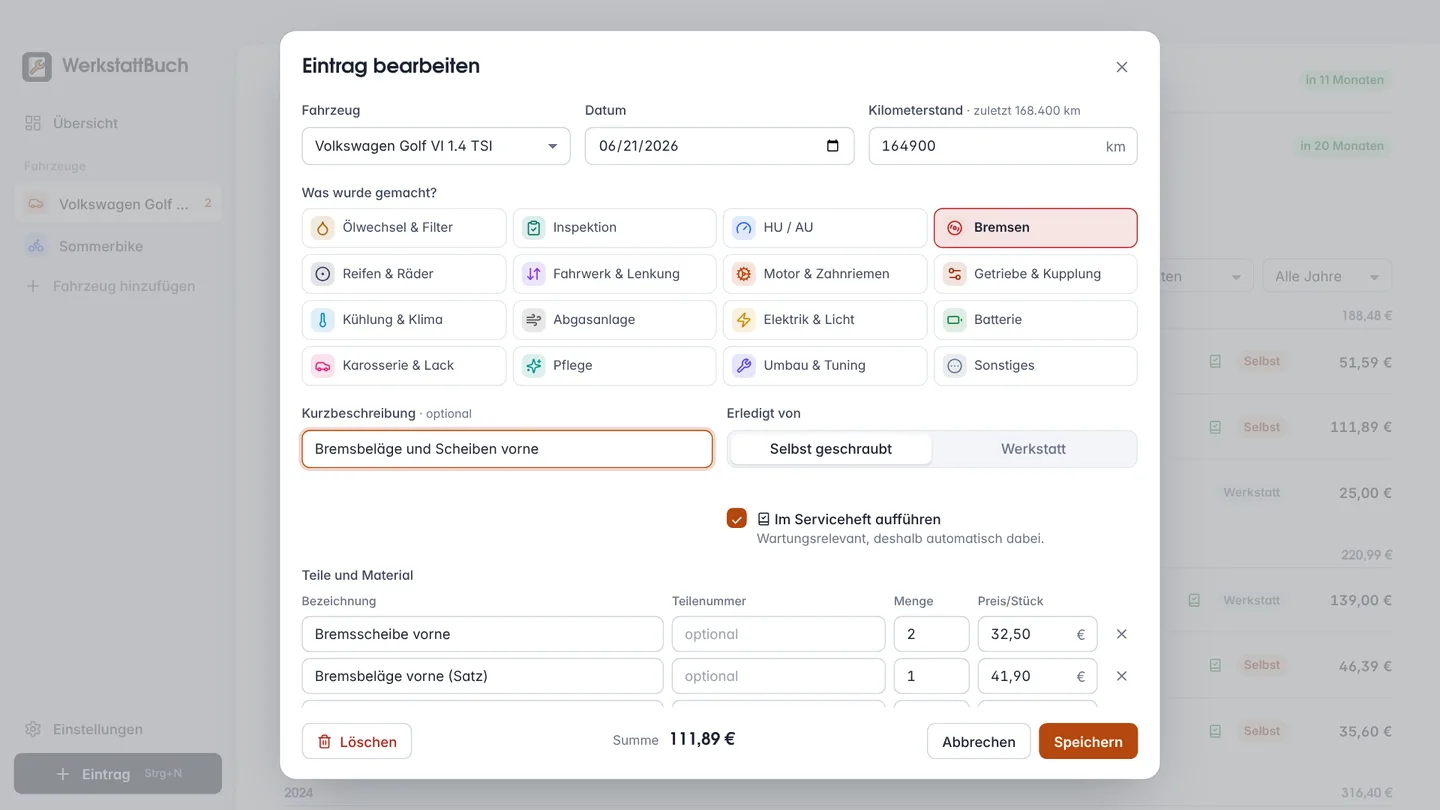Image resolution: width=1440 pixels, height=810 pixels.
Task: Select Karosserie & Lack category
Action: pos(404,366)
